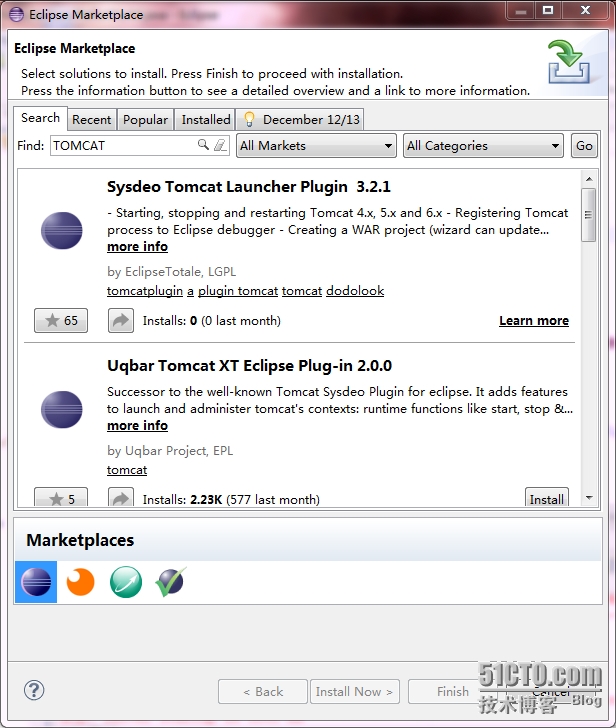Viewport: 616px width, 728px height.
Task: Open Learn more link for Sysdeo plugin
Action: coord(534,321)
